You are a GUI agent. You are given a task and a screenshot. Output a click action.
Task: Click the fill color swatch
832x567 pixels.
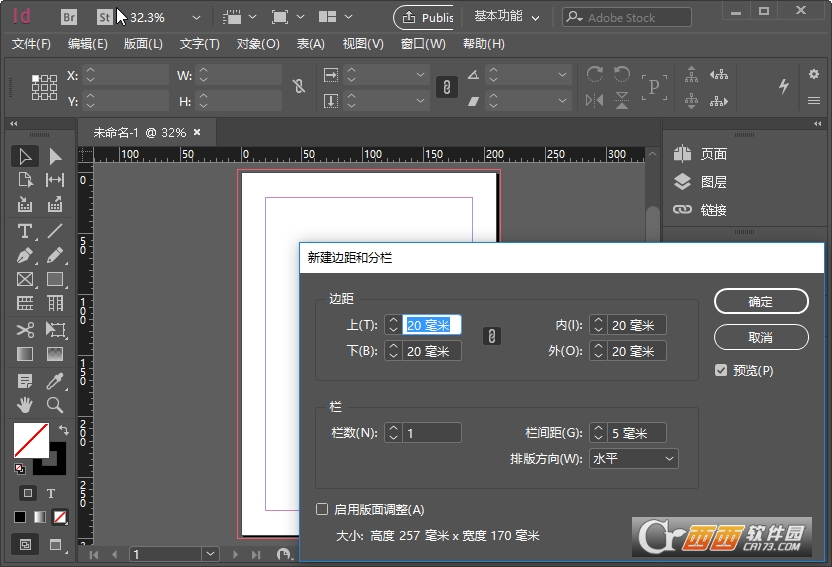coord(31,440)
